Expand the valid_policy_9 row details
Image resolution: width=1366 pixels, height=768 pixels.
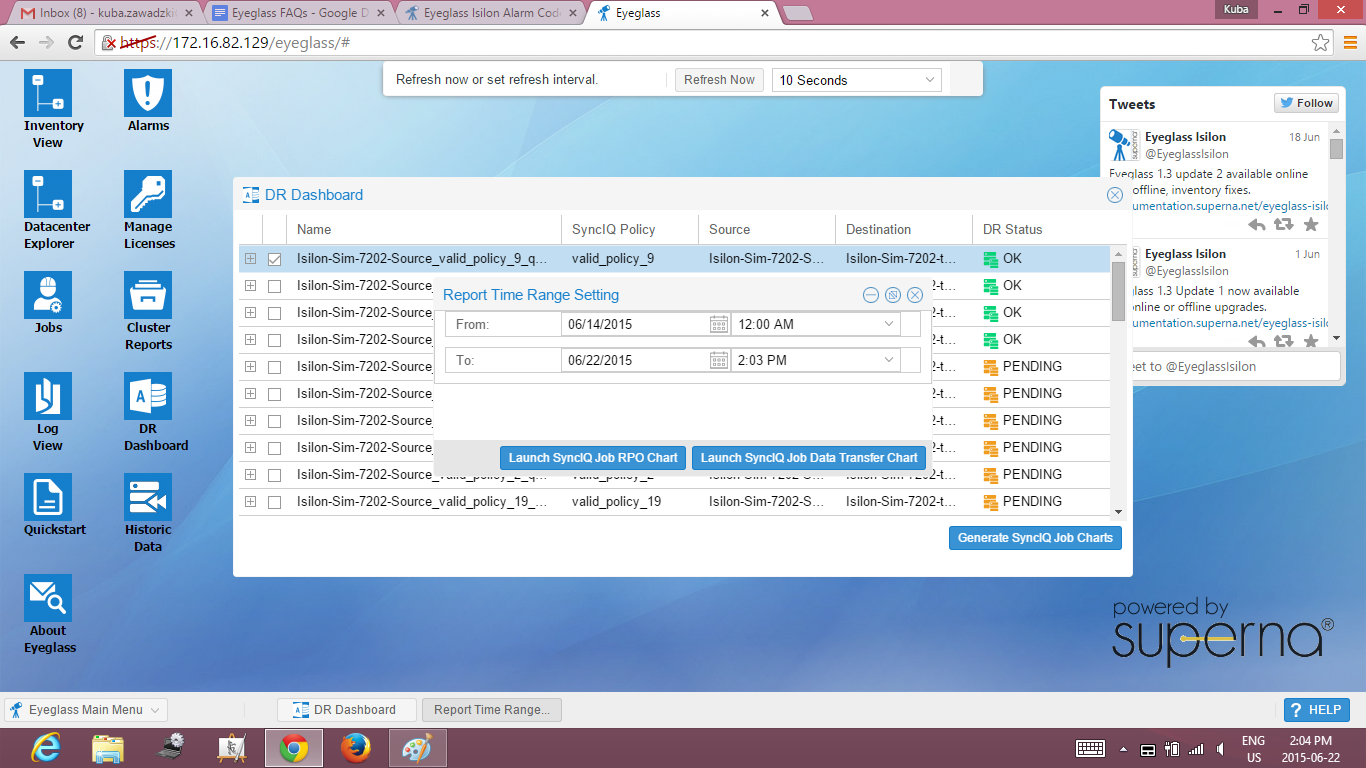250,259
